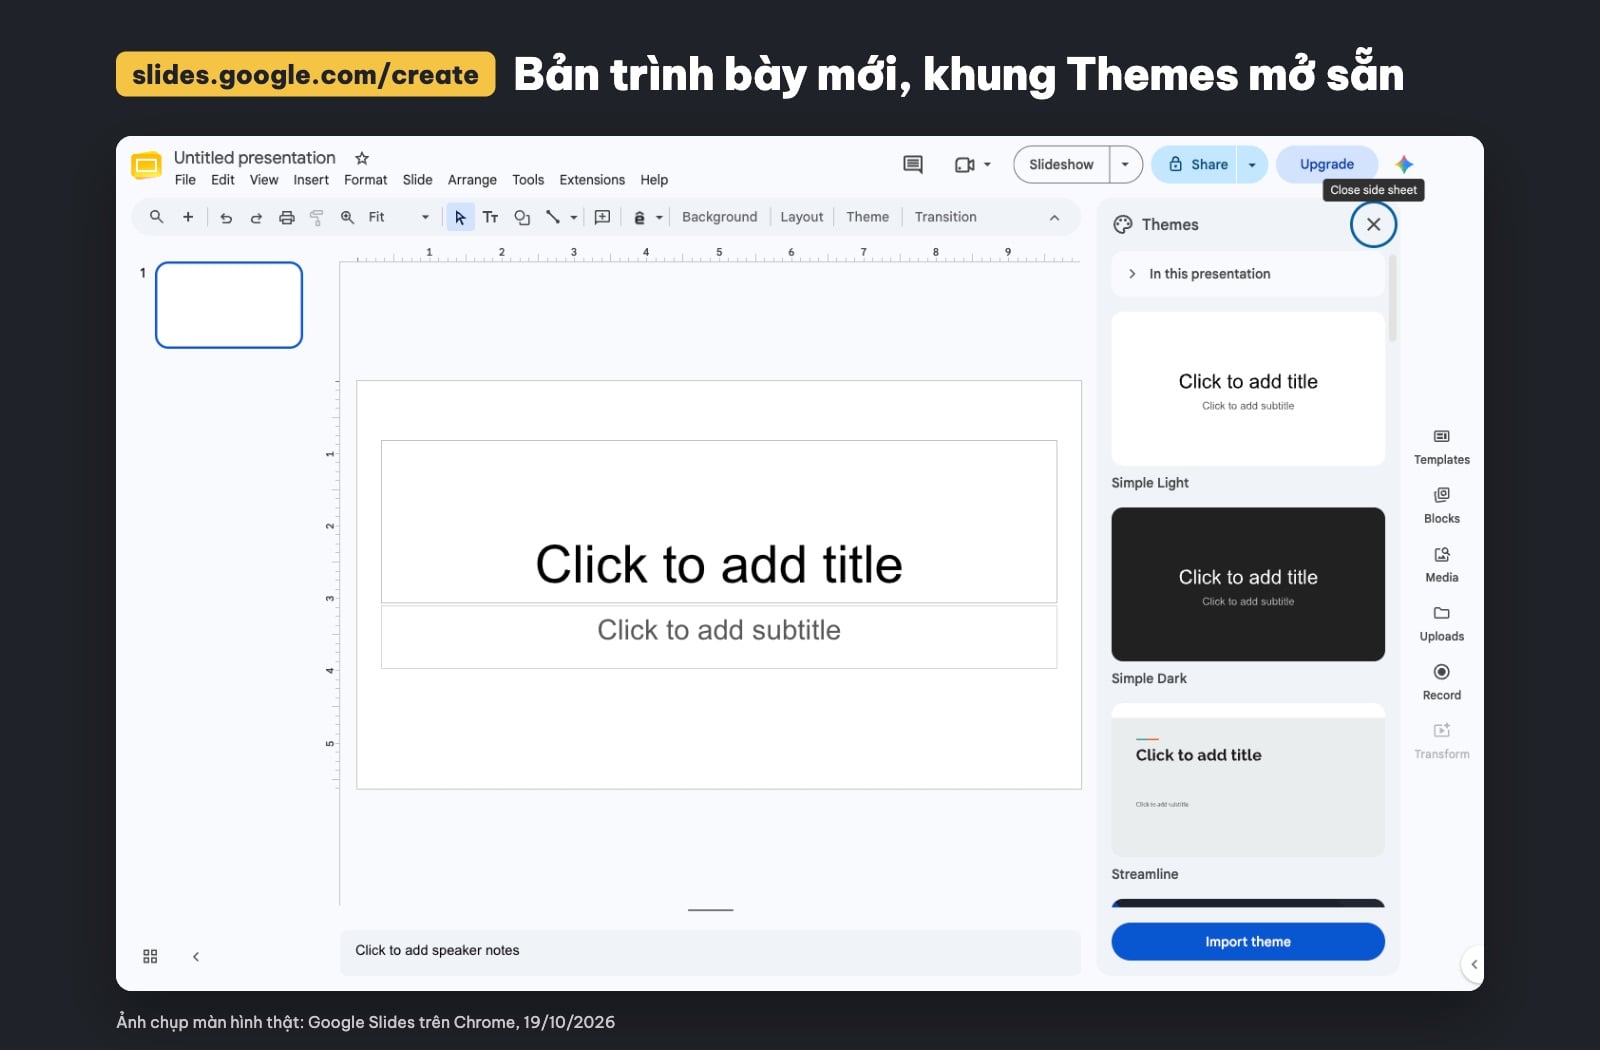Expand In this presentation section

click(x=1248, y=274)
